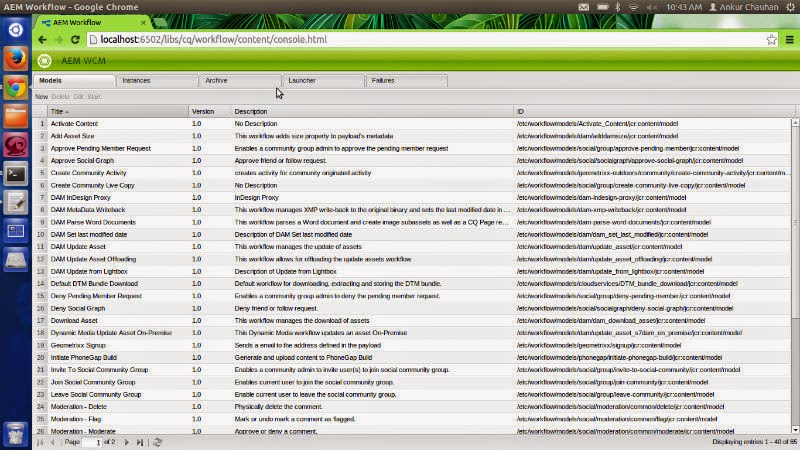Viewport: 800px width, 450px height.
Task: Select the Moderation - Flag row
Action: pos(412,419)
